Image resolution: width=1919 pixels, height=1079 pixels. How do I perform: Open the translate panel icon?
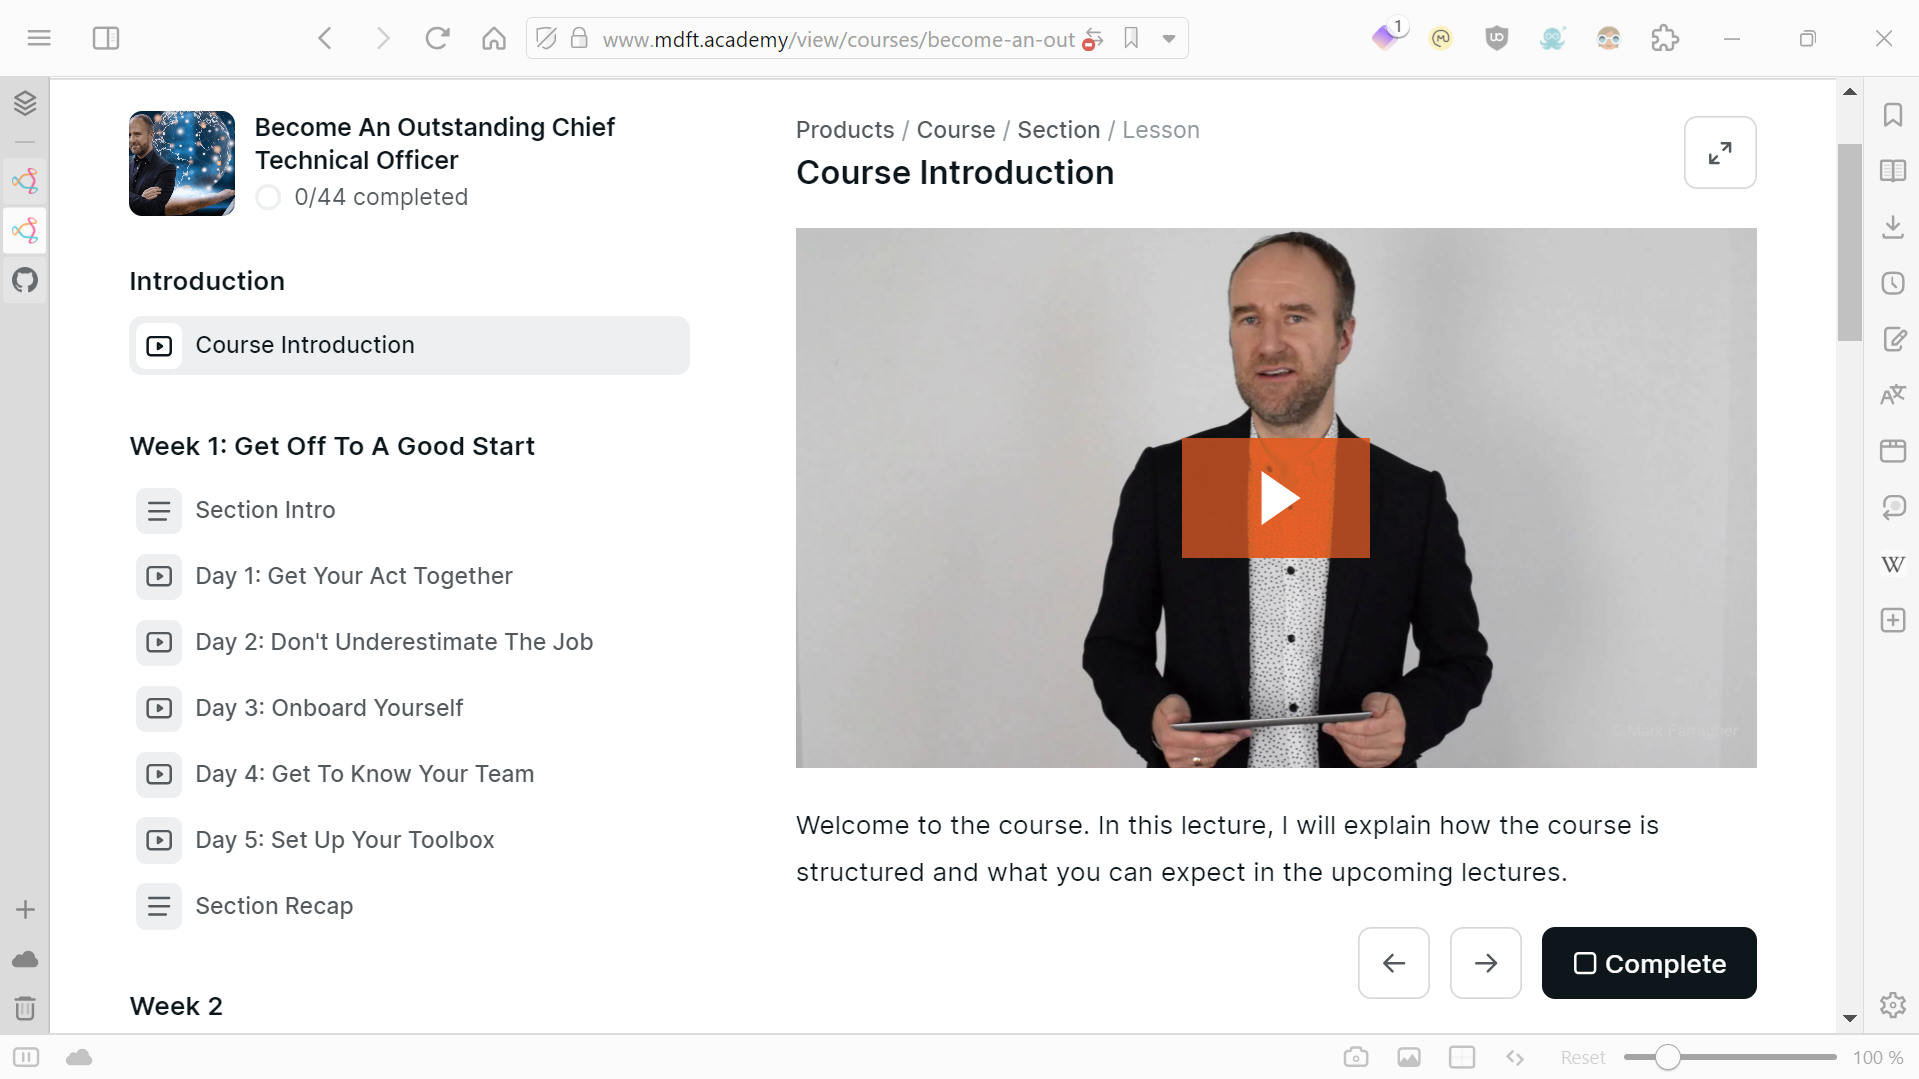click(1893, 395)
